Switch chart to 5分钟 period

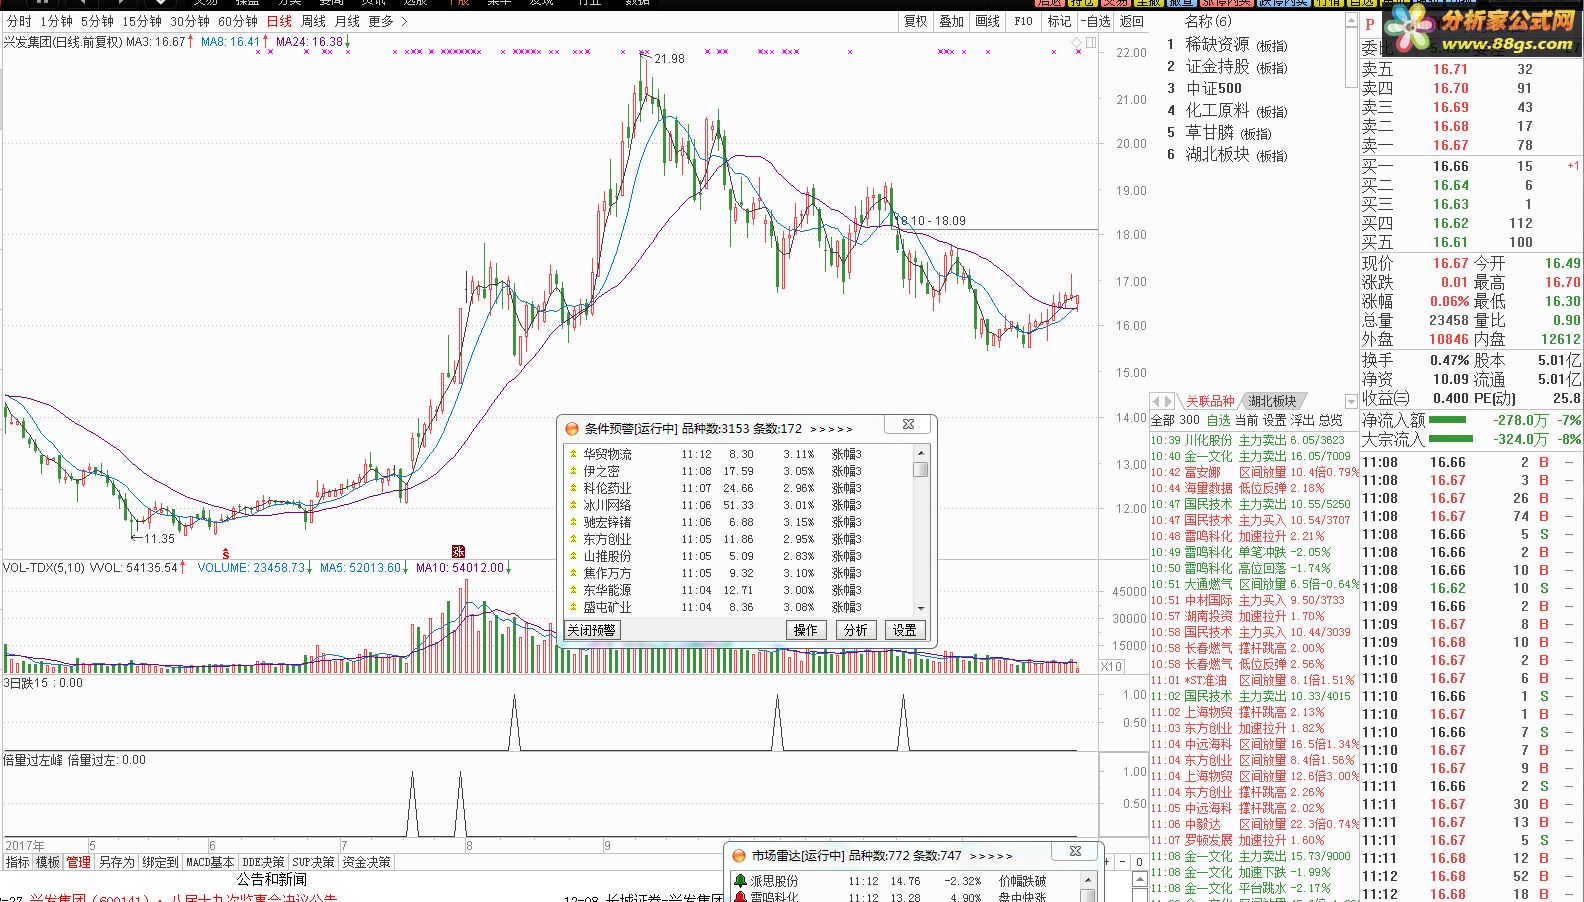pos(97,21)
